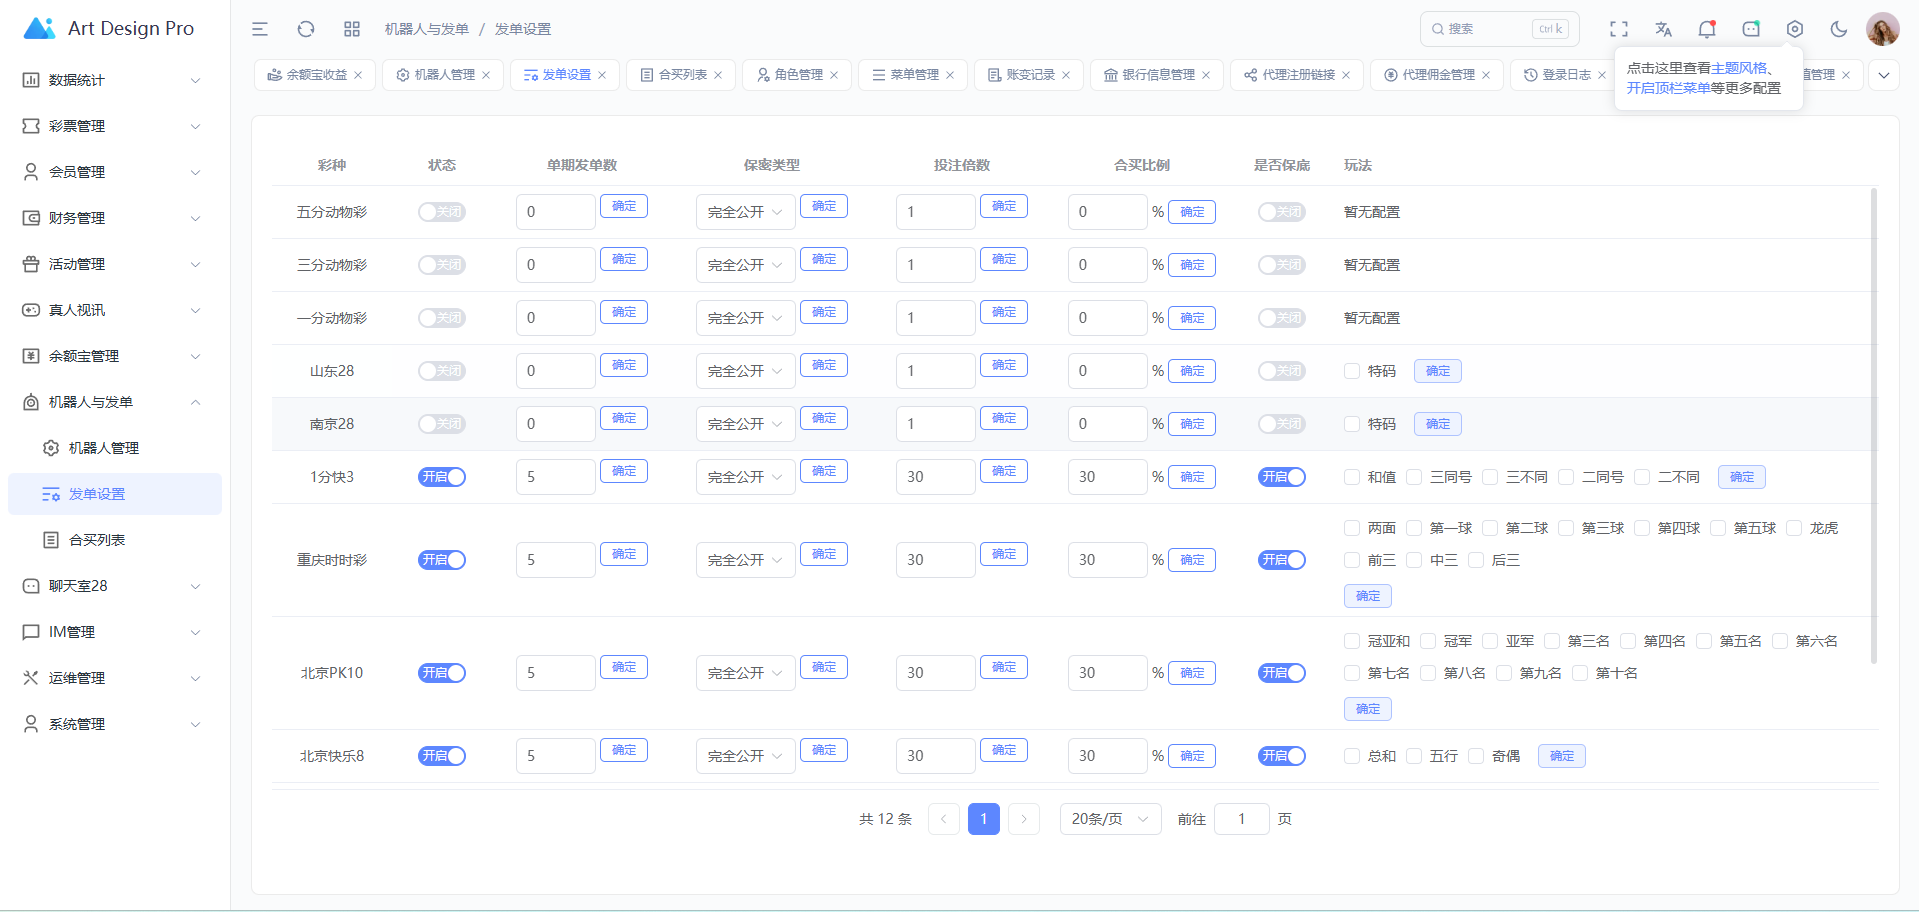The width and height of the screenshot is (1919, 912).
Task: Click 确定 beside 北京快乐8 play options
Action: point(1561,756)
